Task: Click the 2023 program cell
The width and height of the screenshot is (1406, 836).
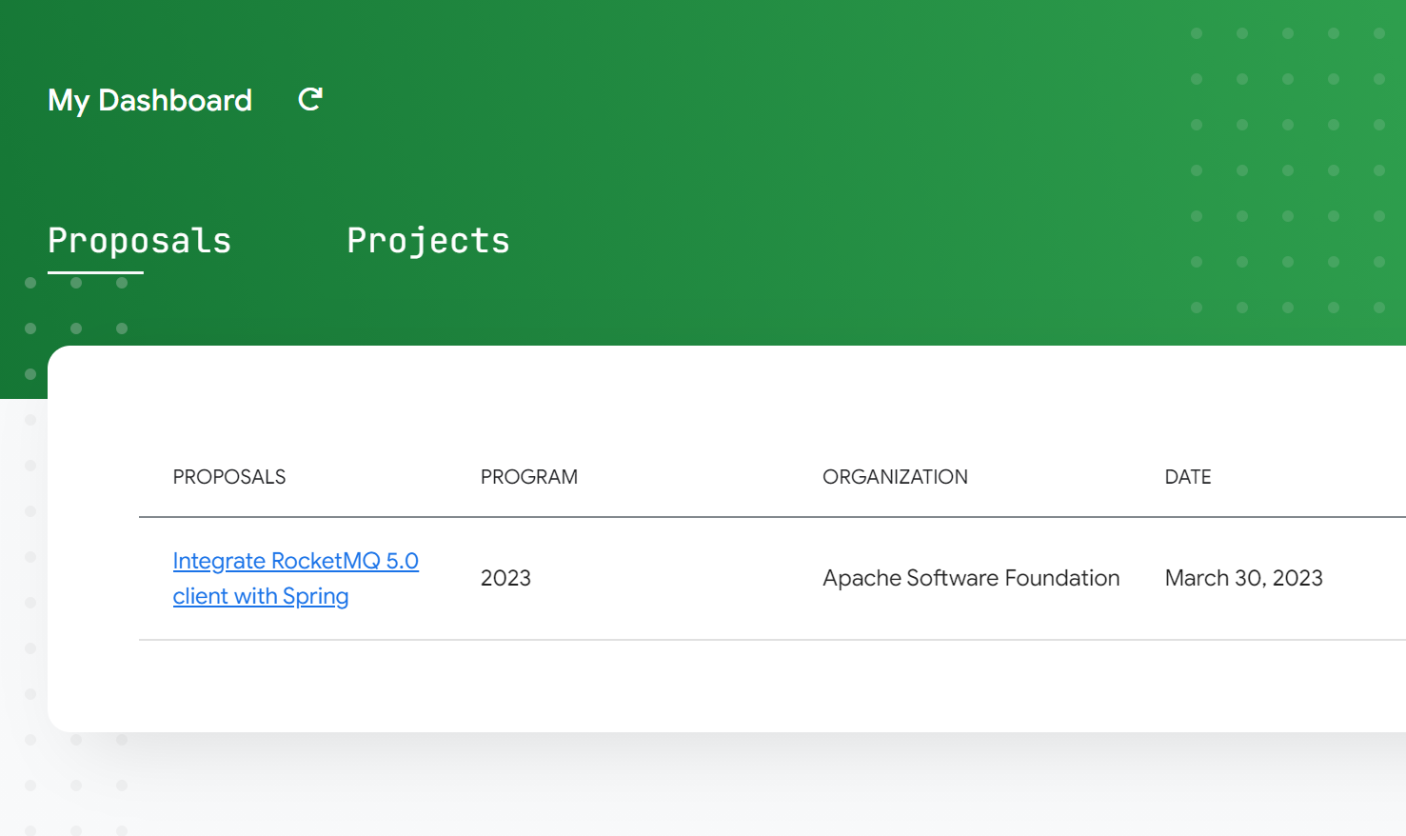Action: pyautogui.click(x=505, y=578)
